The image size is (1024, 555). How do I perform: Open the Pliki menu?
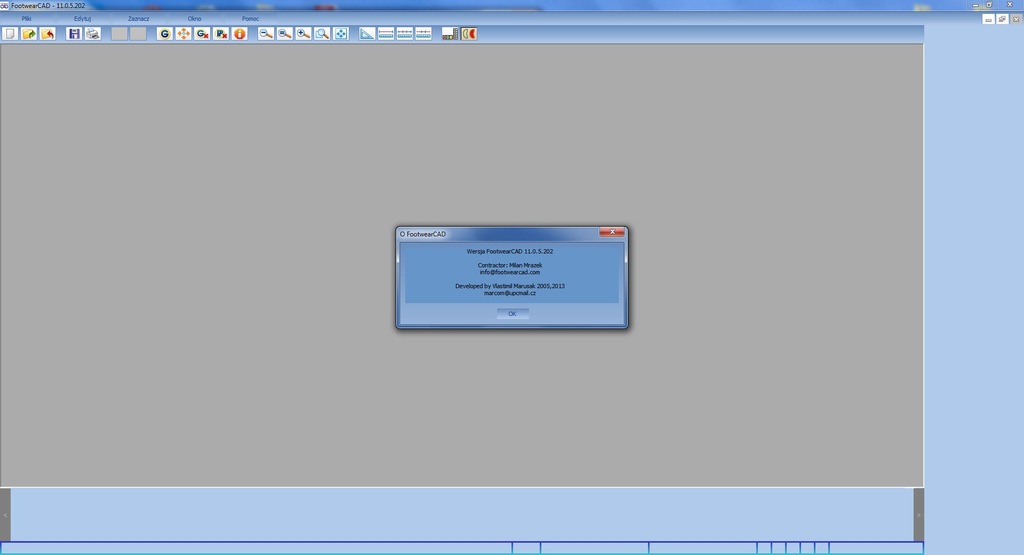[26, 19]
